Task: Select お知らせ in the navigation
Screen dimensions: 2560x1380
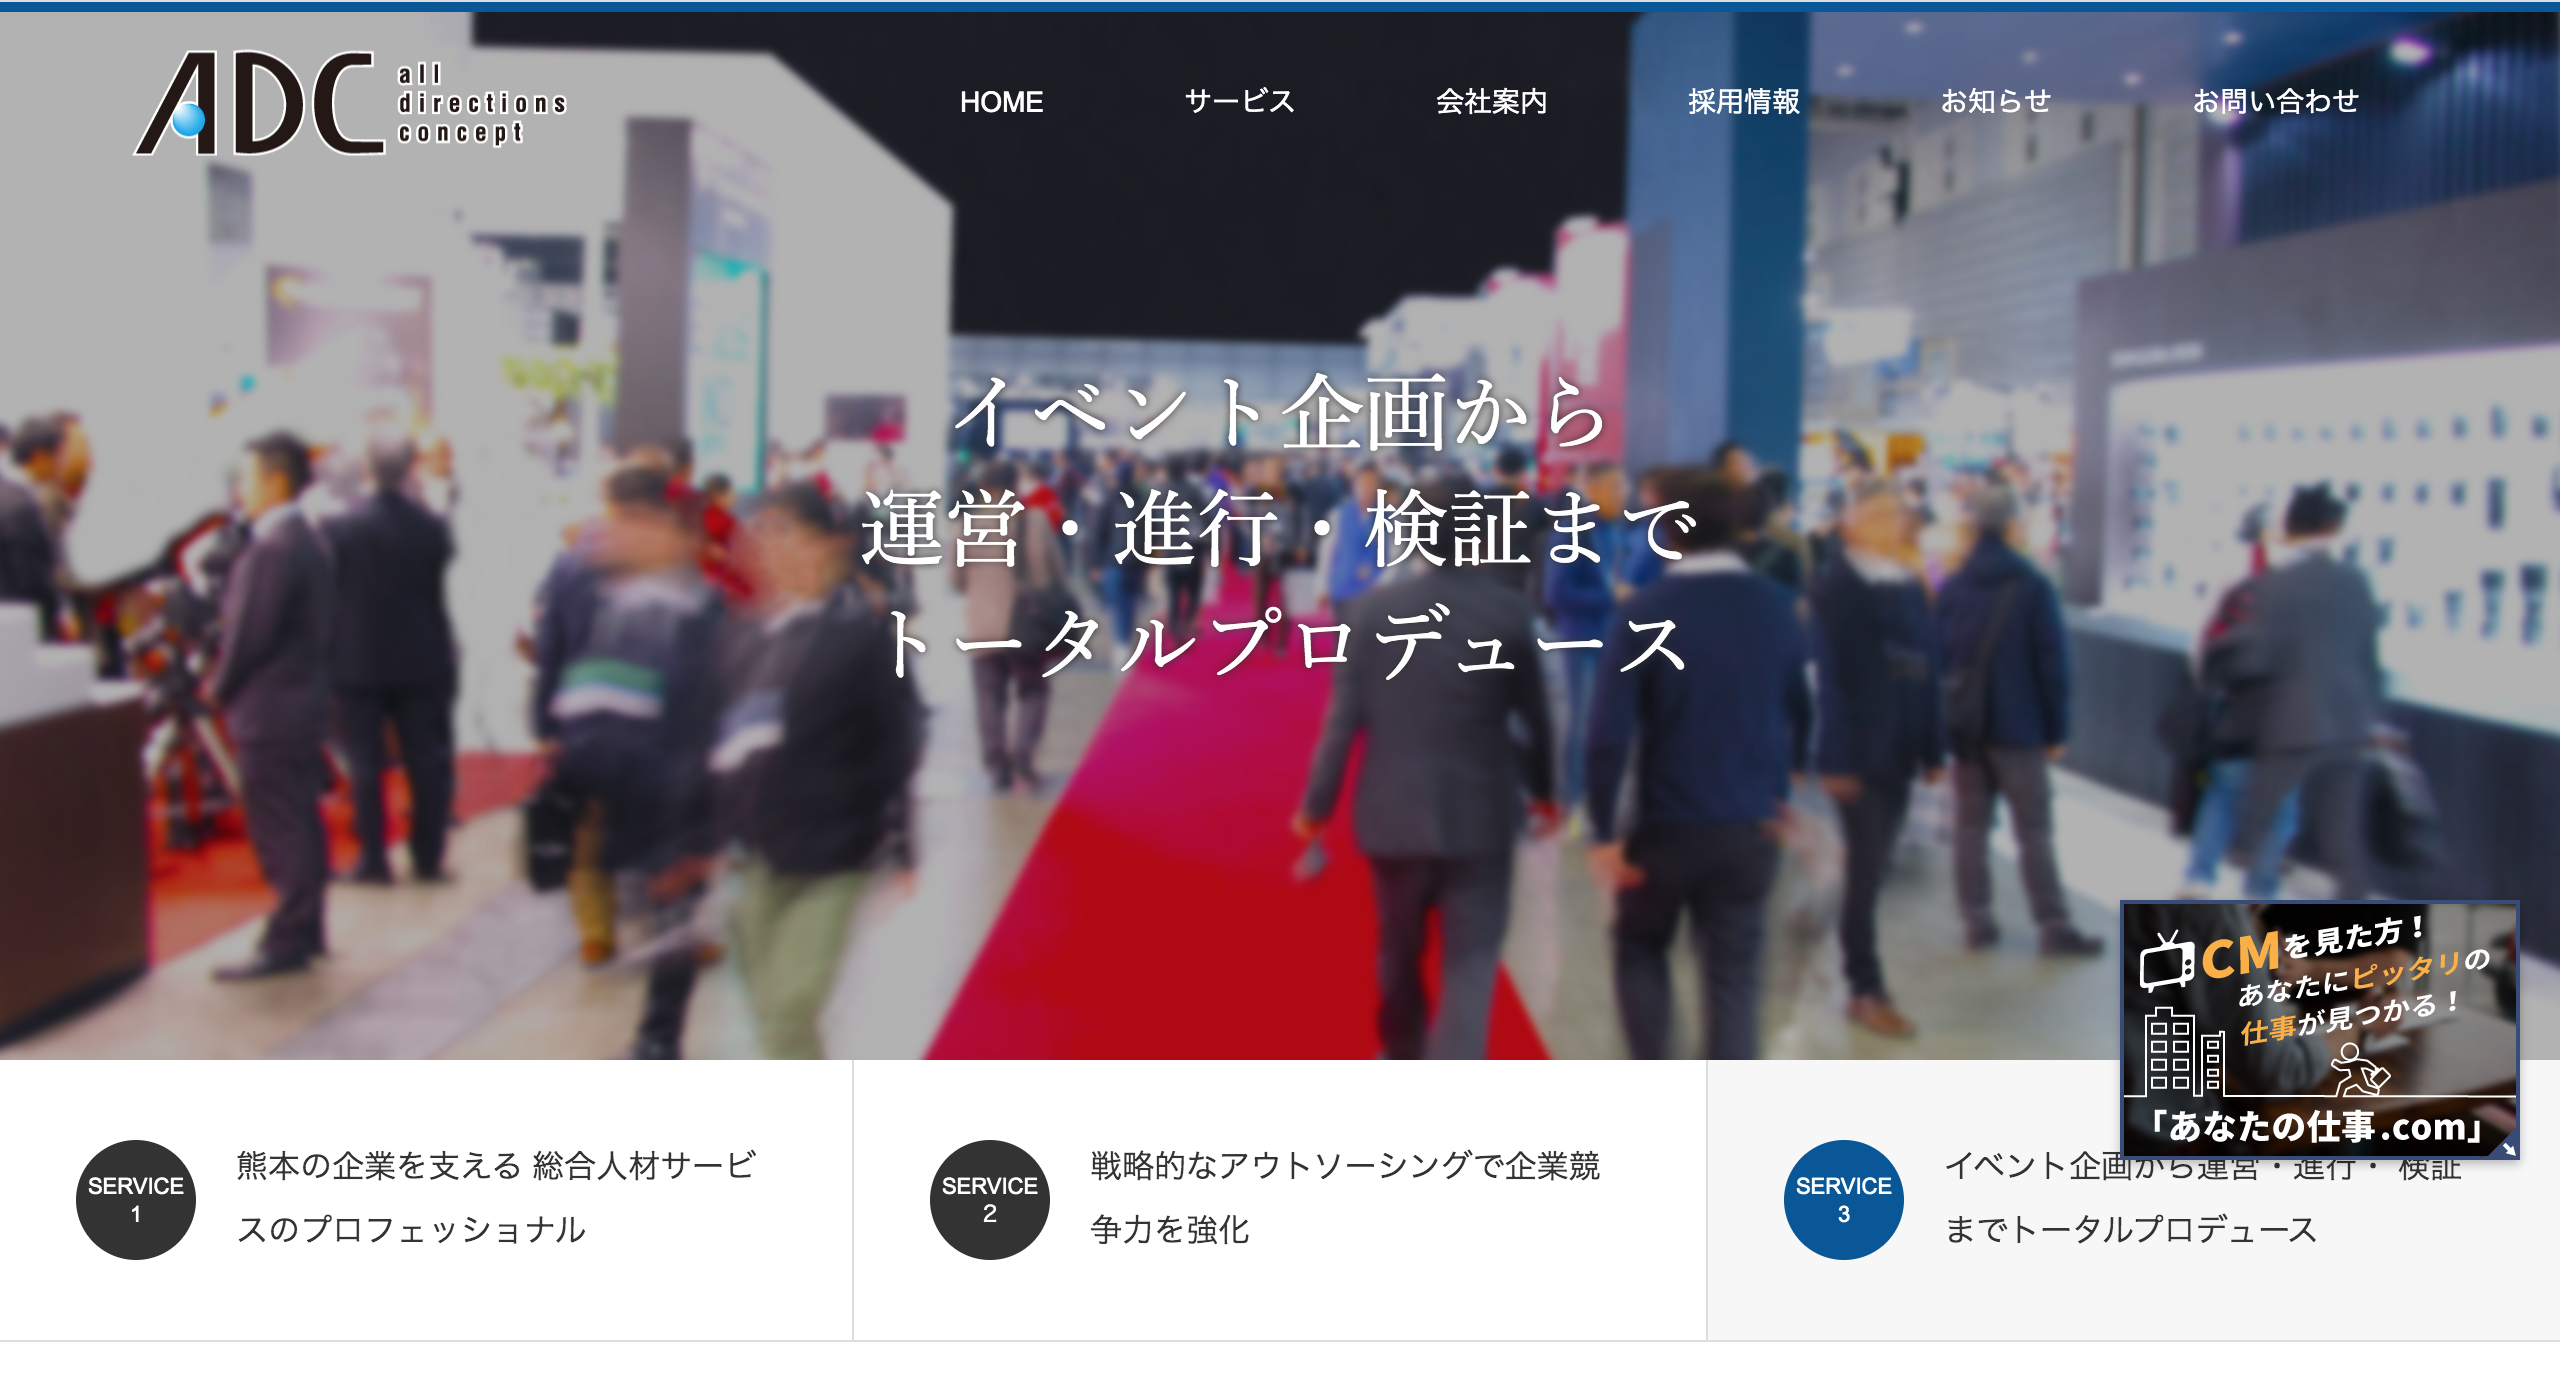Action: click(x=1995, y=102)
